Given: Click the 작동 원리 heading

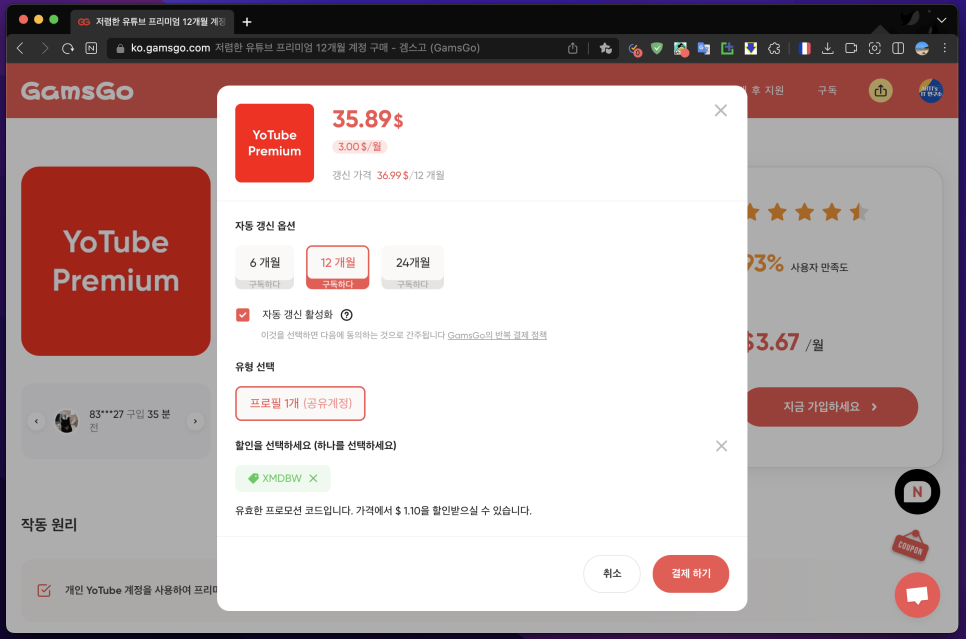Looking at the screenshot, I should [49, 525].
